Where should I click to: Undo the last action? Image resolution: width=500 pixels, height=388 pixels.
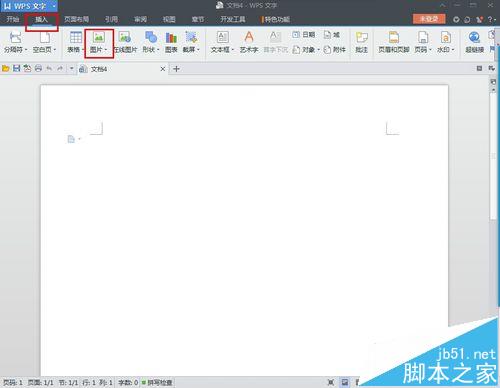[x=49, y=69]
